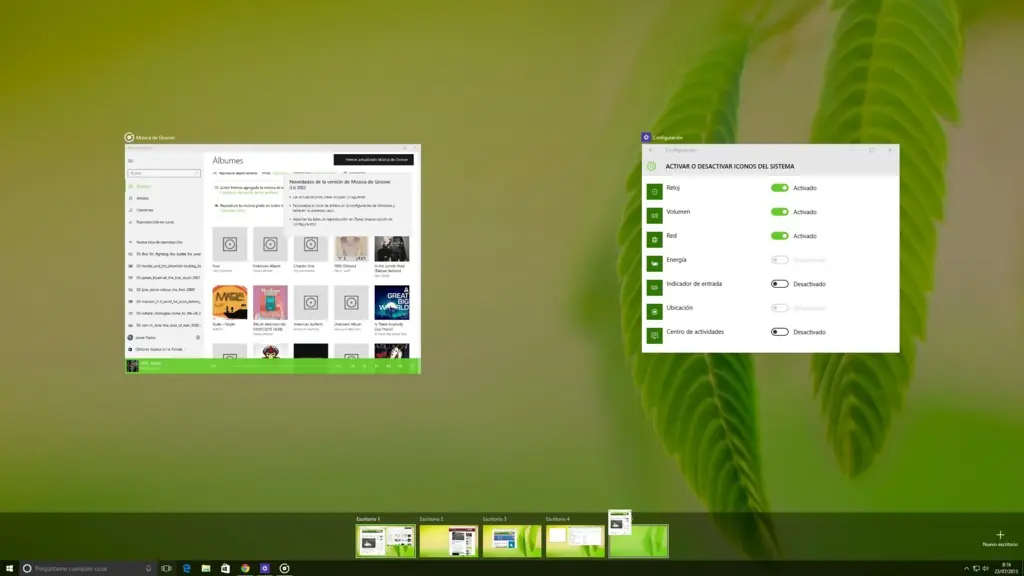1024x576 pixels.
Task: Activate the Centro de actividades toggle
Action: tap(779, 332)
